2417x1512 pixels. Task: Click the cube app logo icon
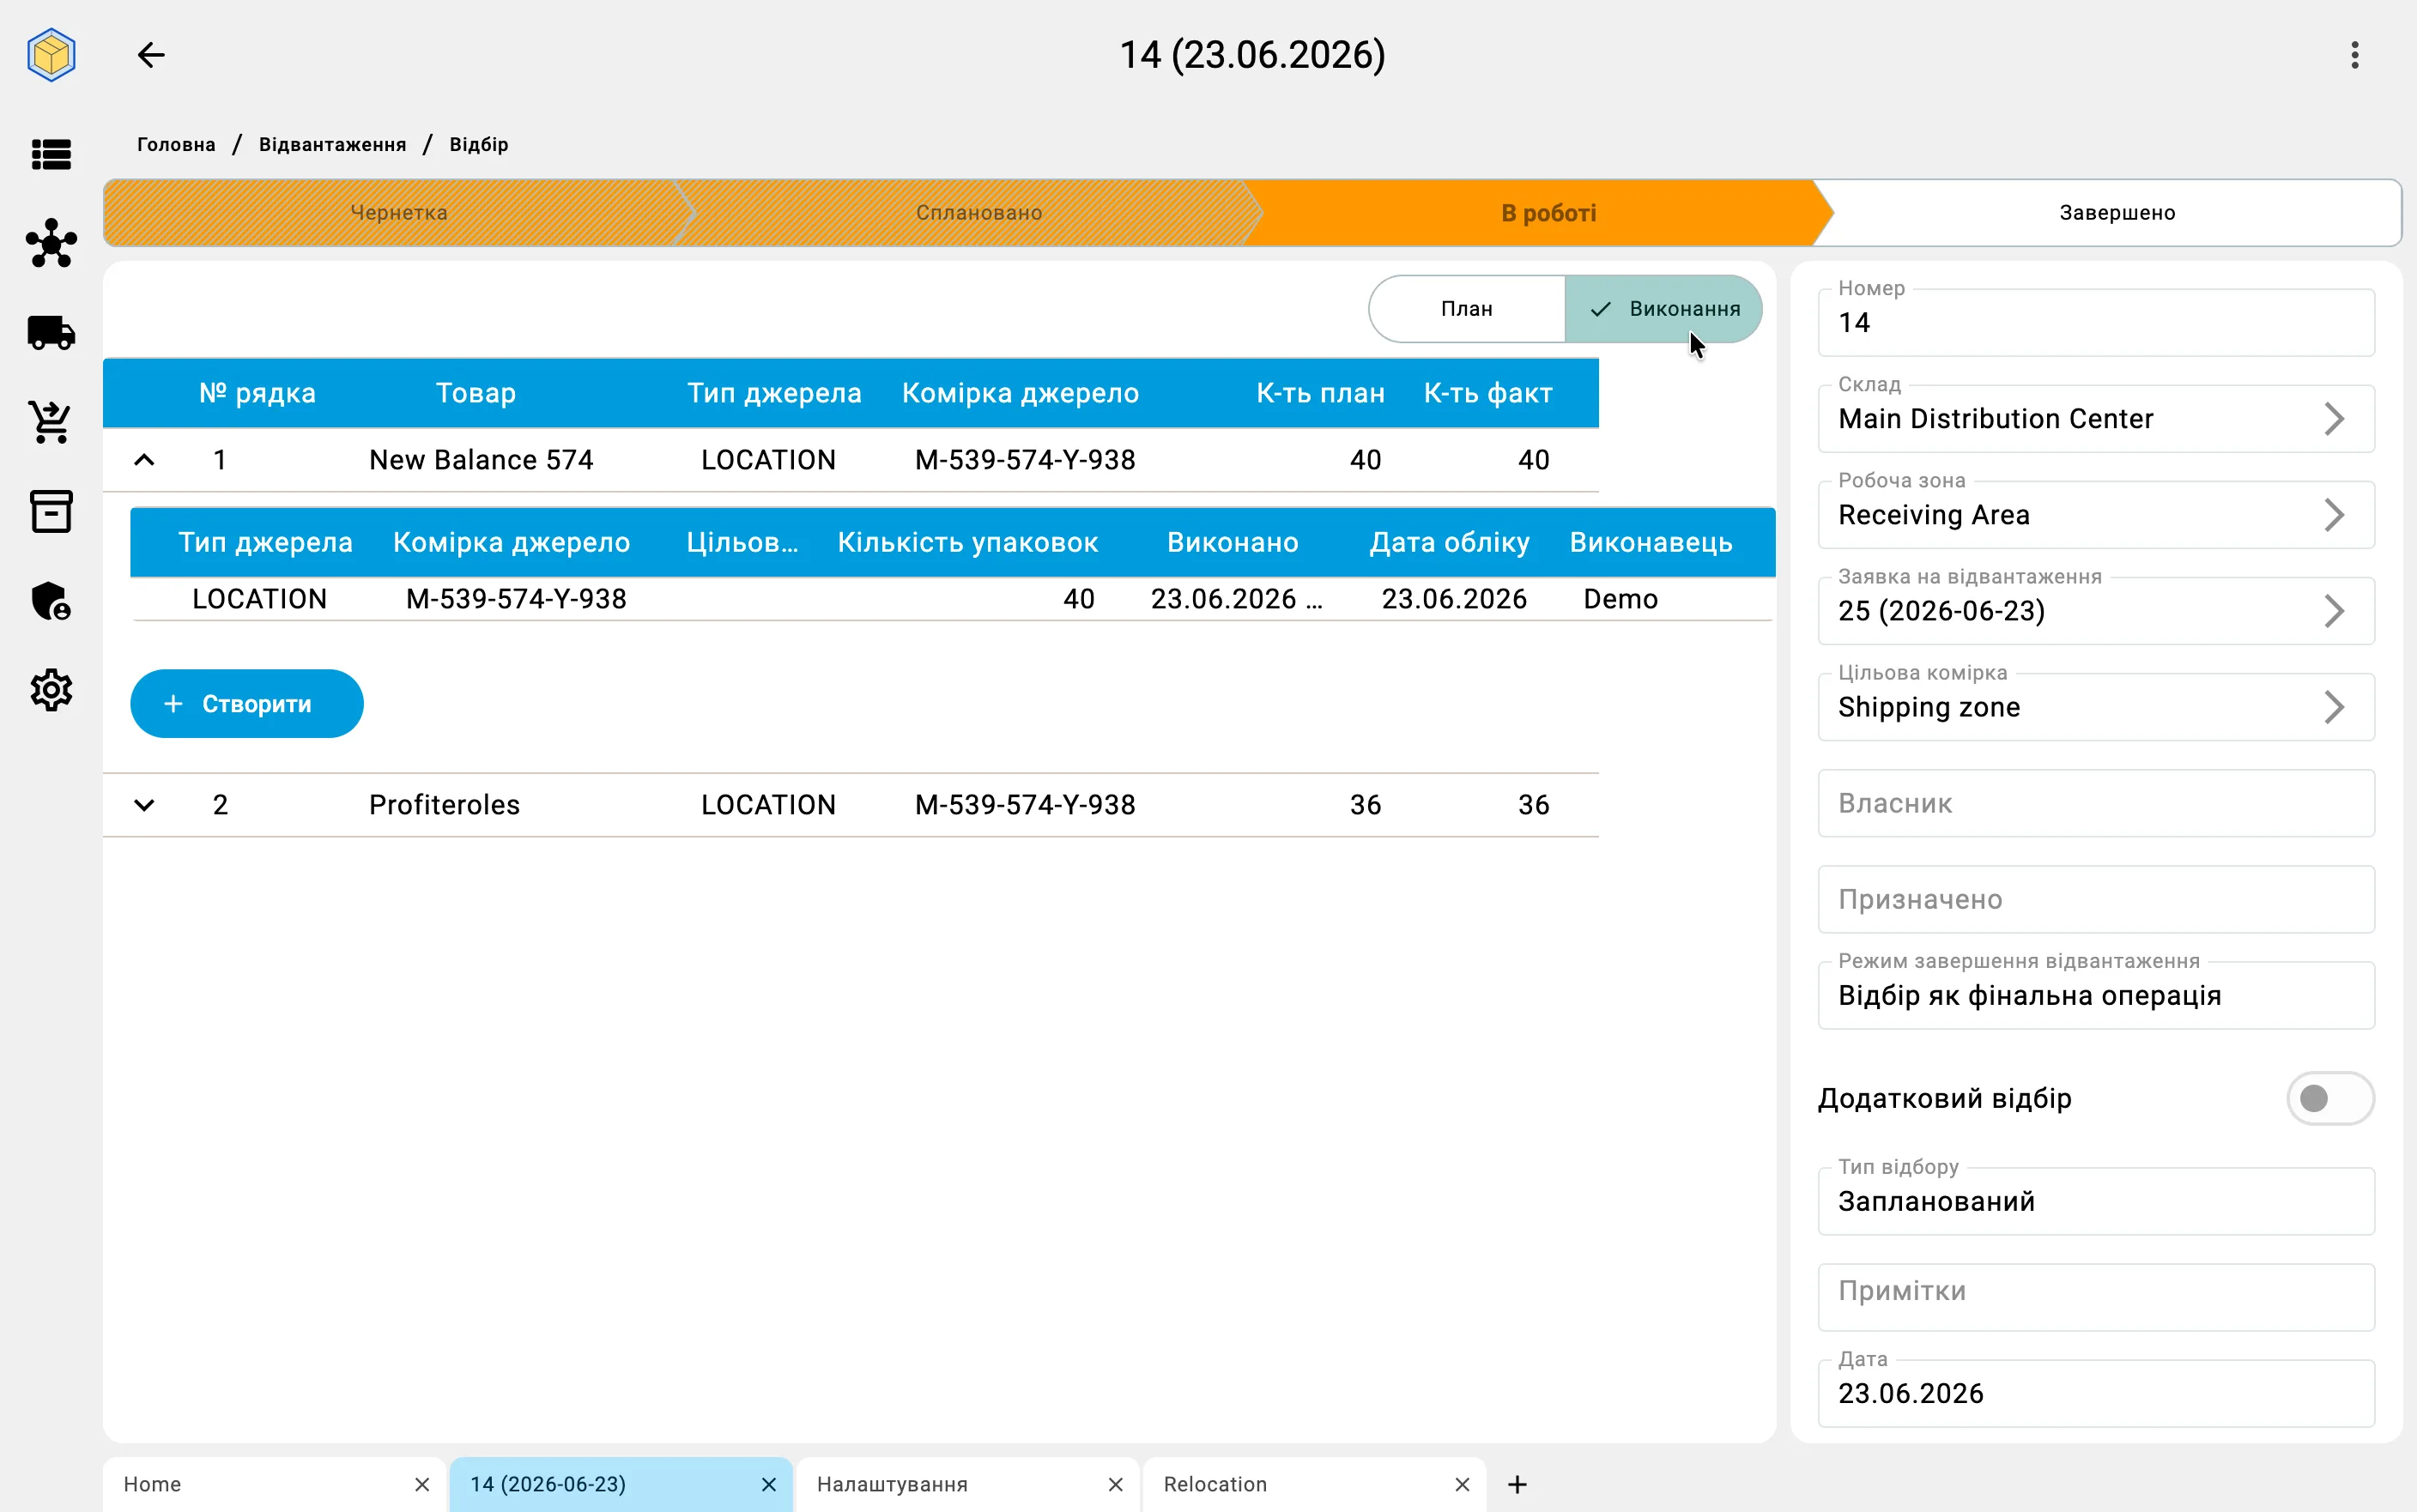coord(51,55)
